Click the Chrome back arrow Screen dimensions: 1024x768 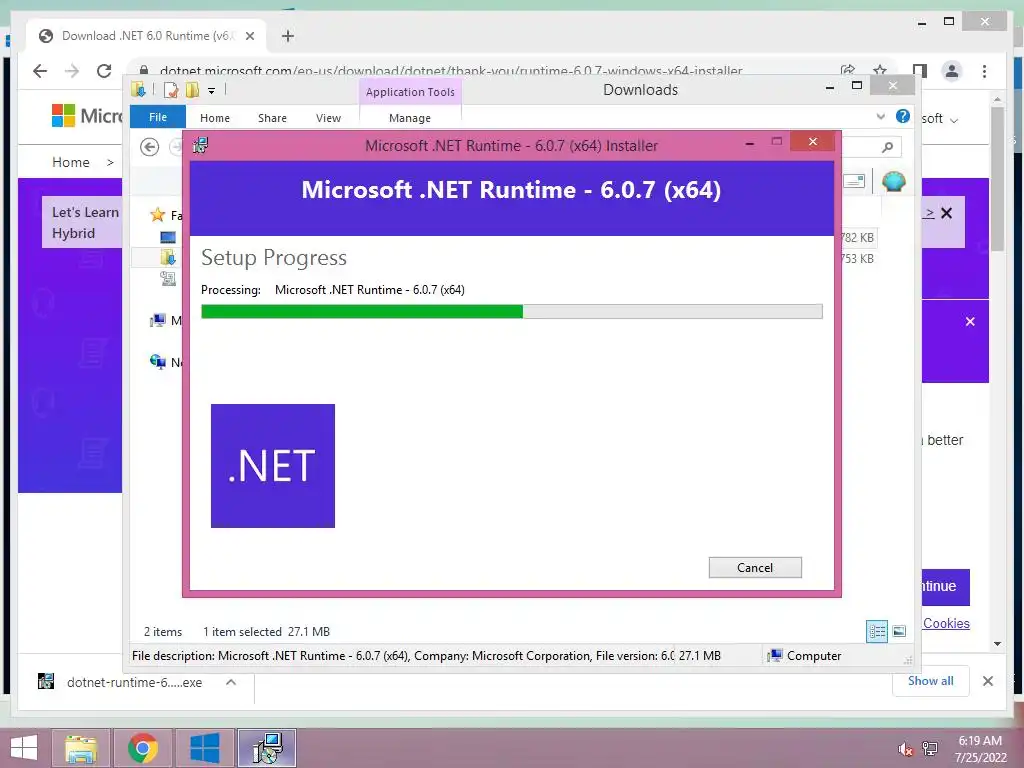pyautogui.click(x=40, y=71)
